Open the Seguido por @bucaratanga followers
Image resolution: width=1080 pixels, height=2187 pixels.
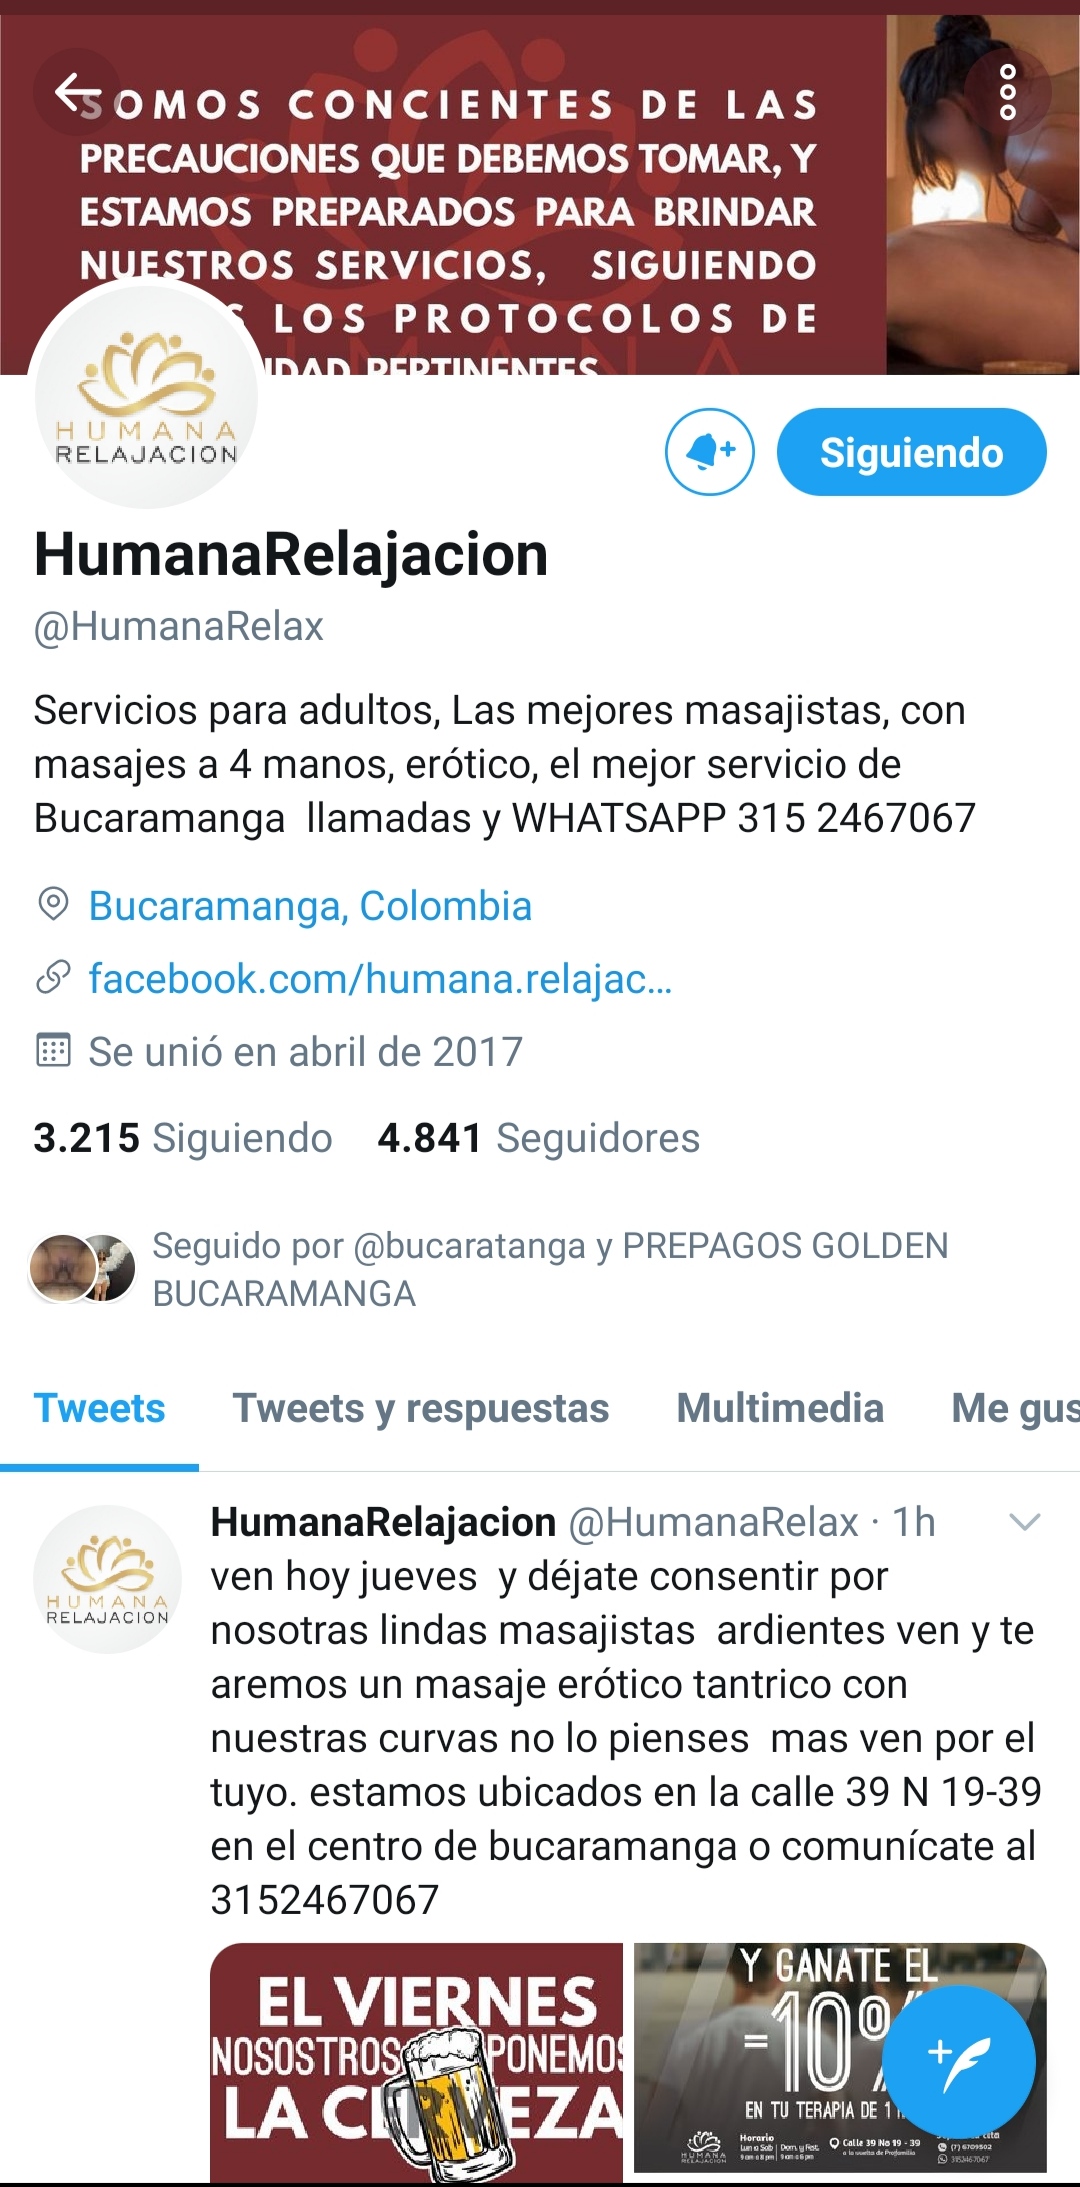point(490,1269)
